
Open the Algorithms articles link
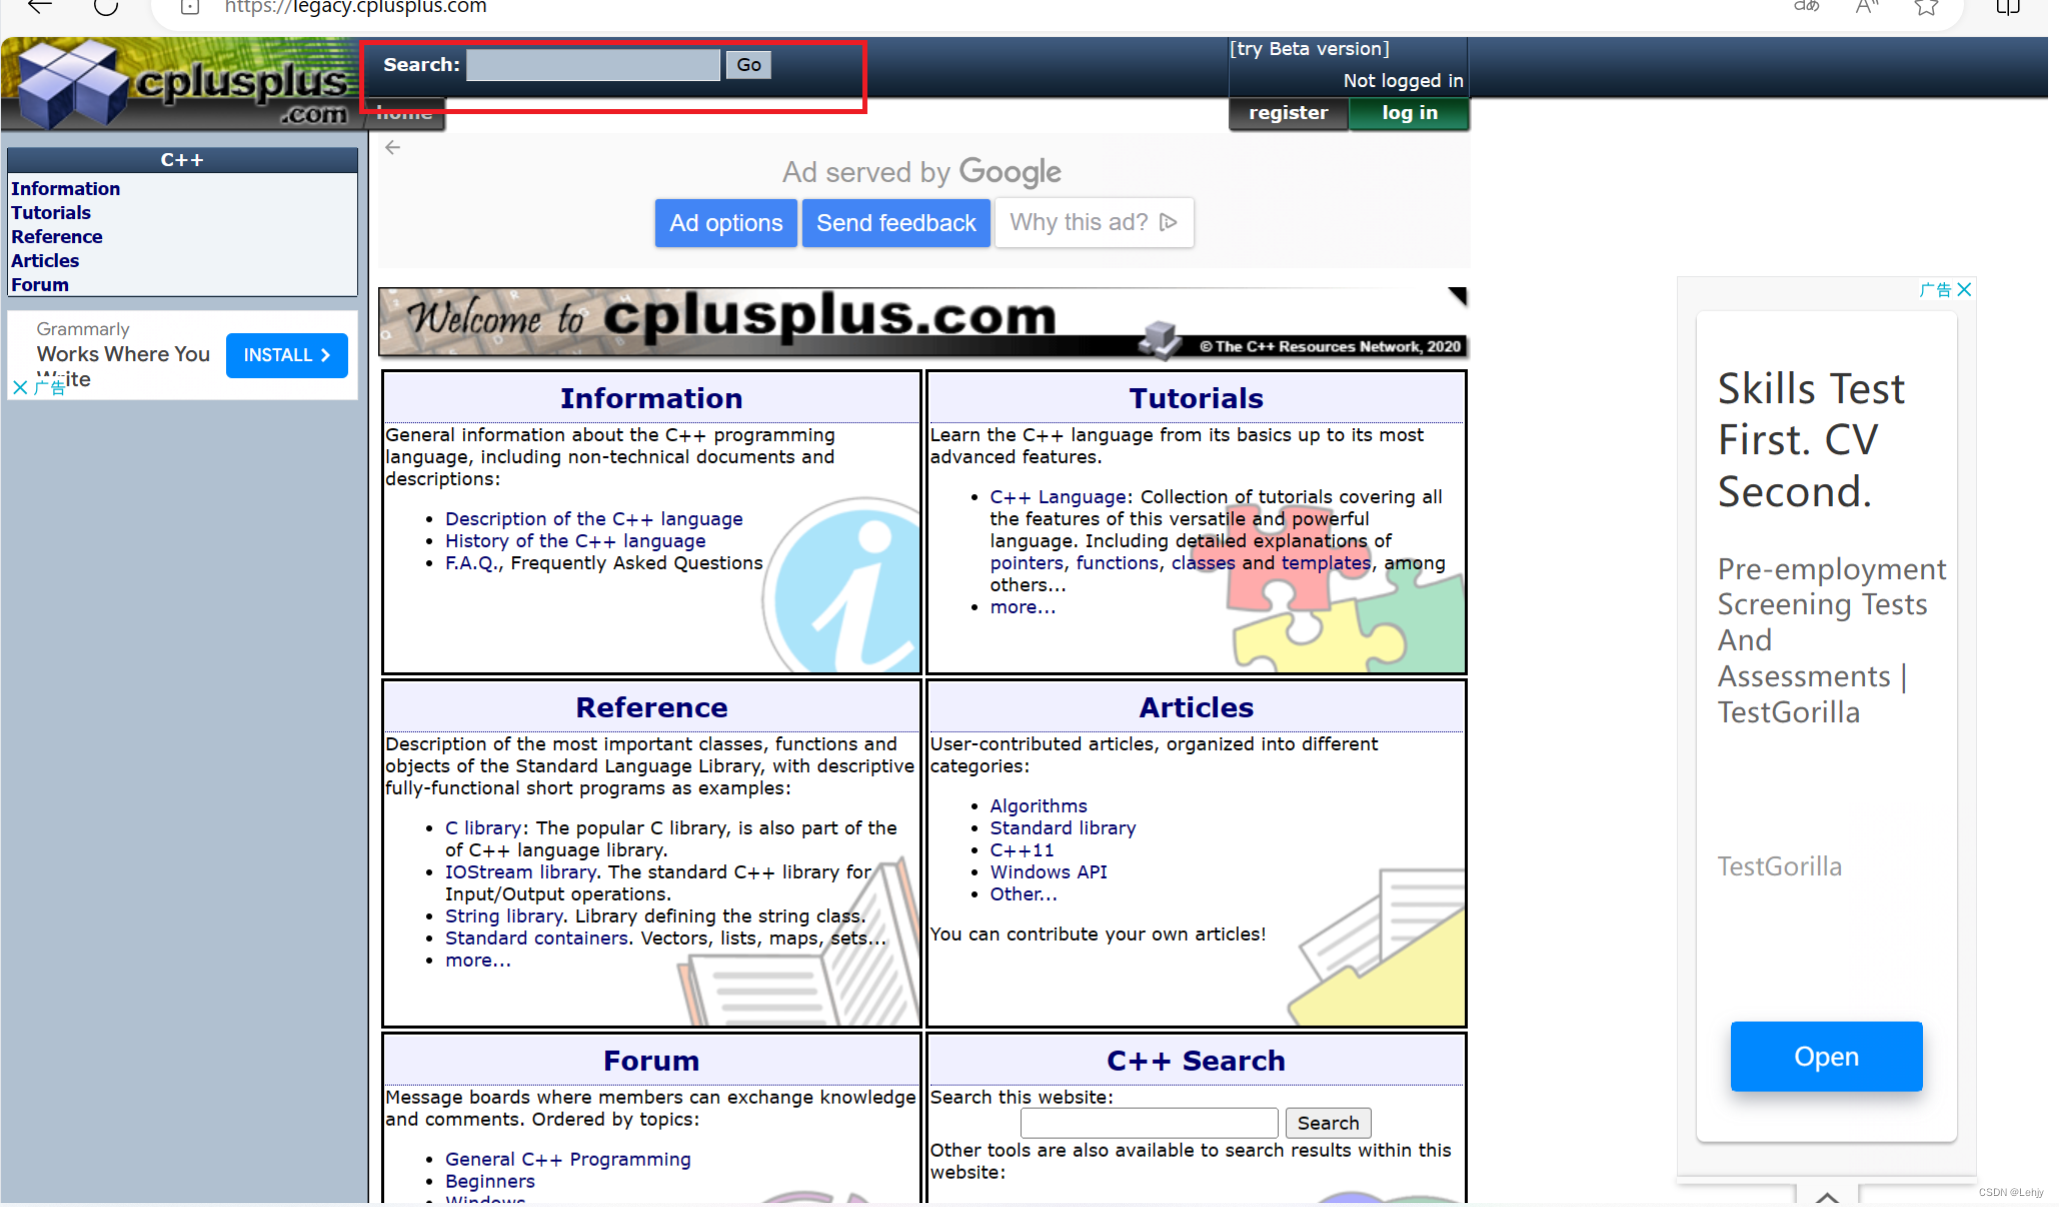coord(1038,806)
